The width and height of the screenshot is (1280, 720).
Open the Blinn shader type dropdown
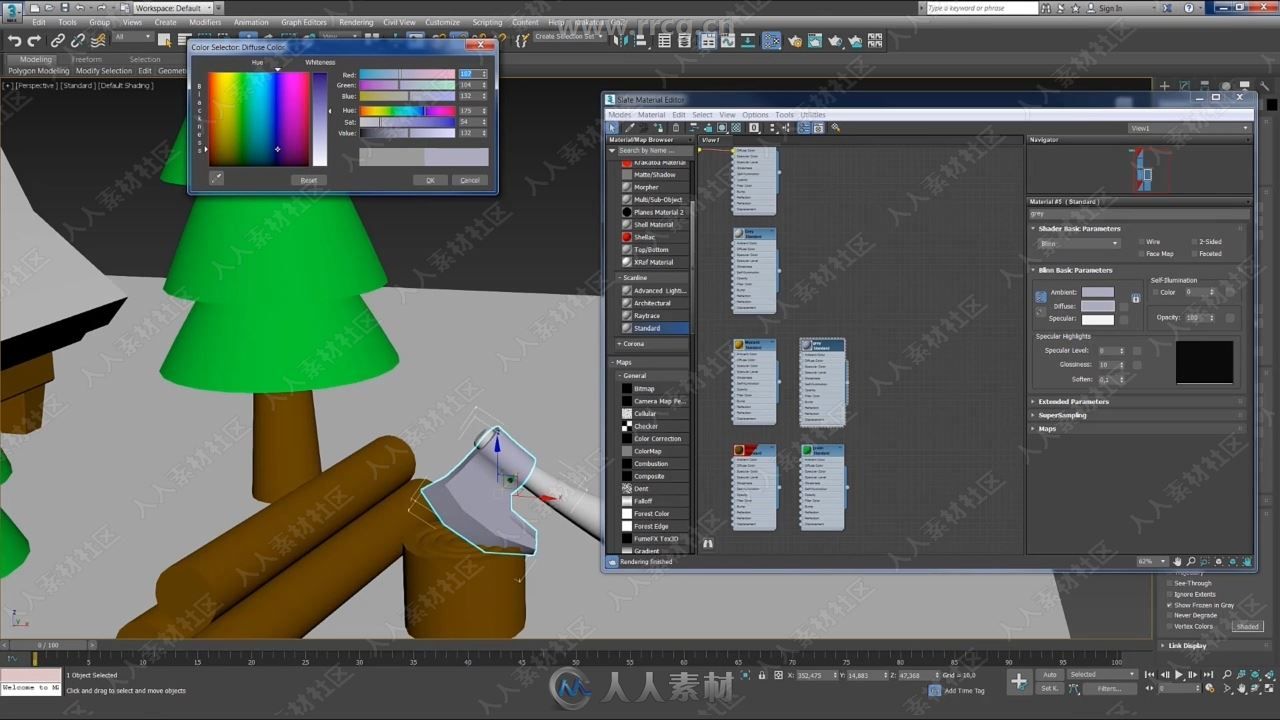click(1078, 243)
